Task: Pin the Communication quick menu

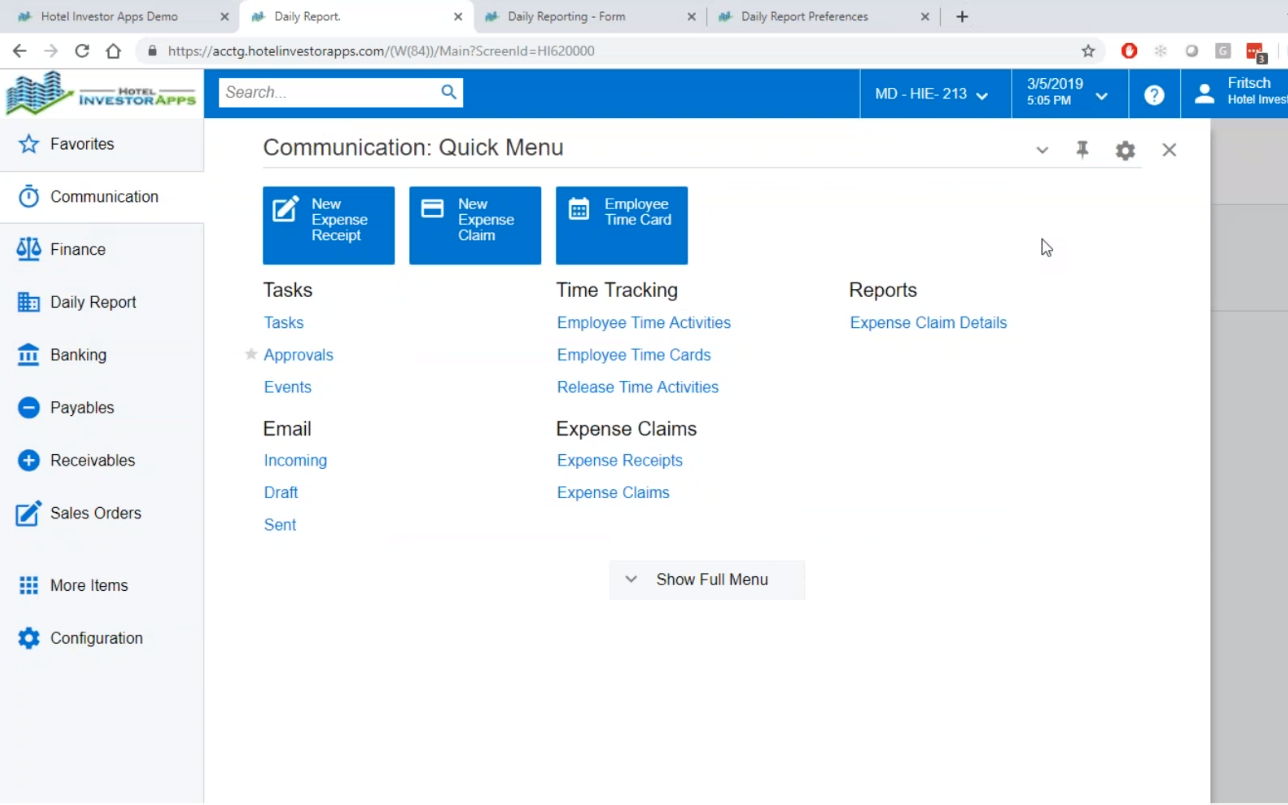Action: click(1082, 150)
